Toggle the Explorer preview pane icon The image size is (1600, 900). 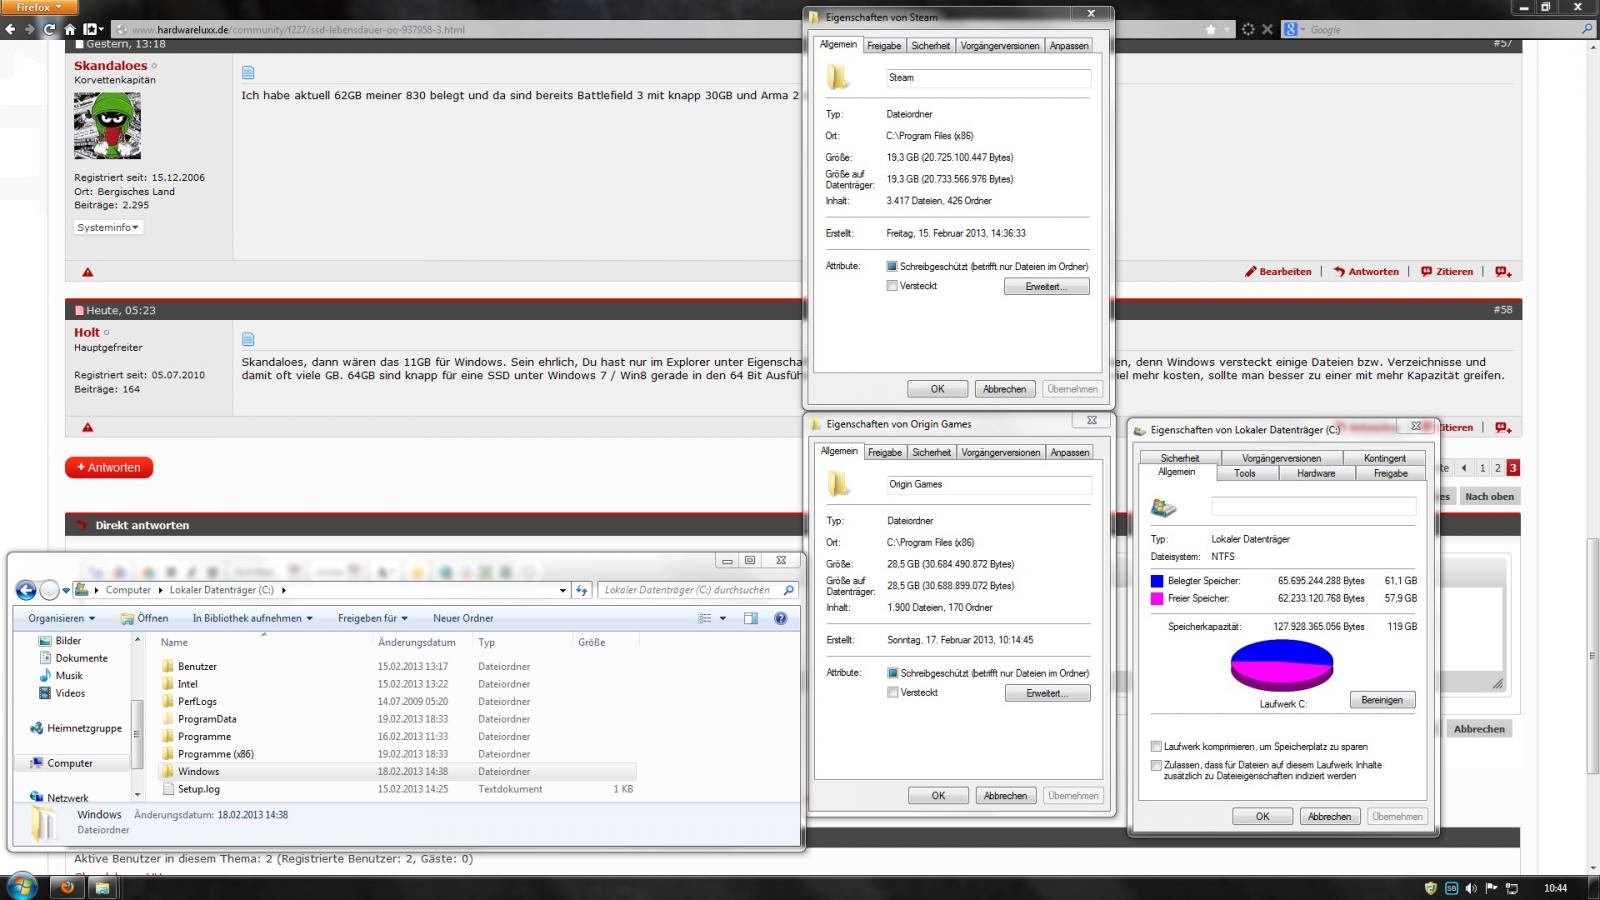pyautogui.click(x=751, y=618)
